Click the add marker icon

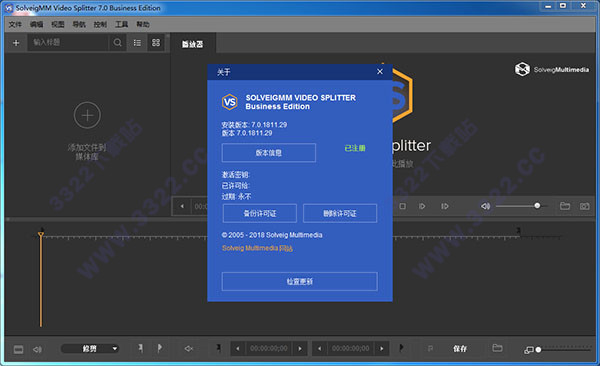(x=140, y=348)
